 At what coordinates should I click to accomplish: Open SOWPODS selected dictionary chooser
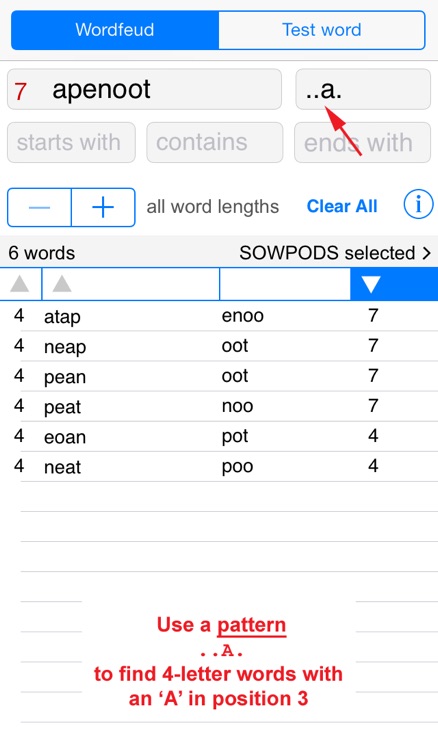tap(335, 253)
